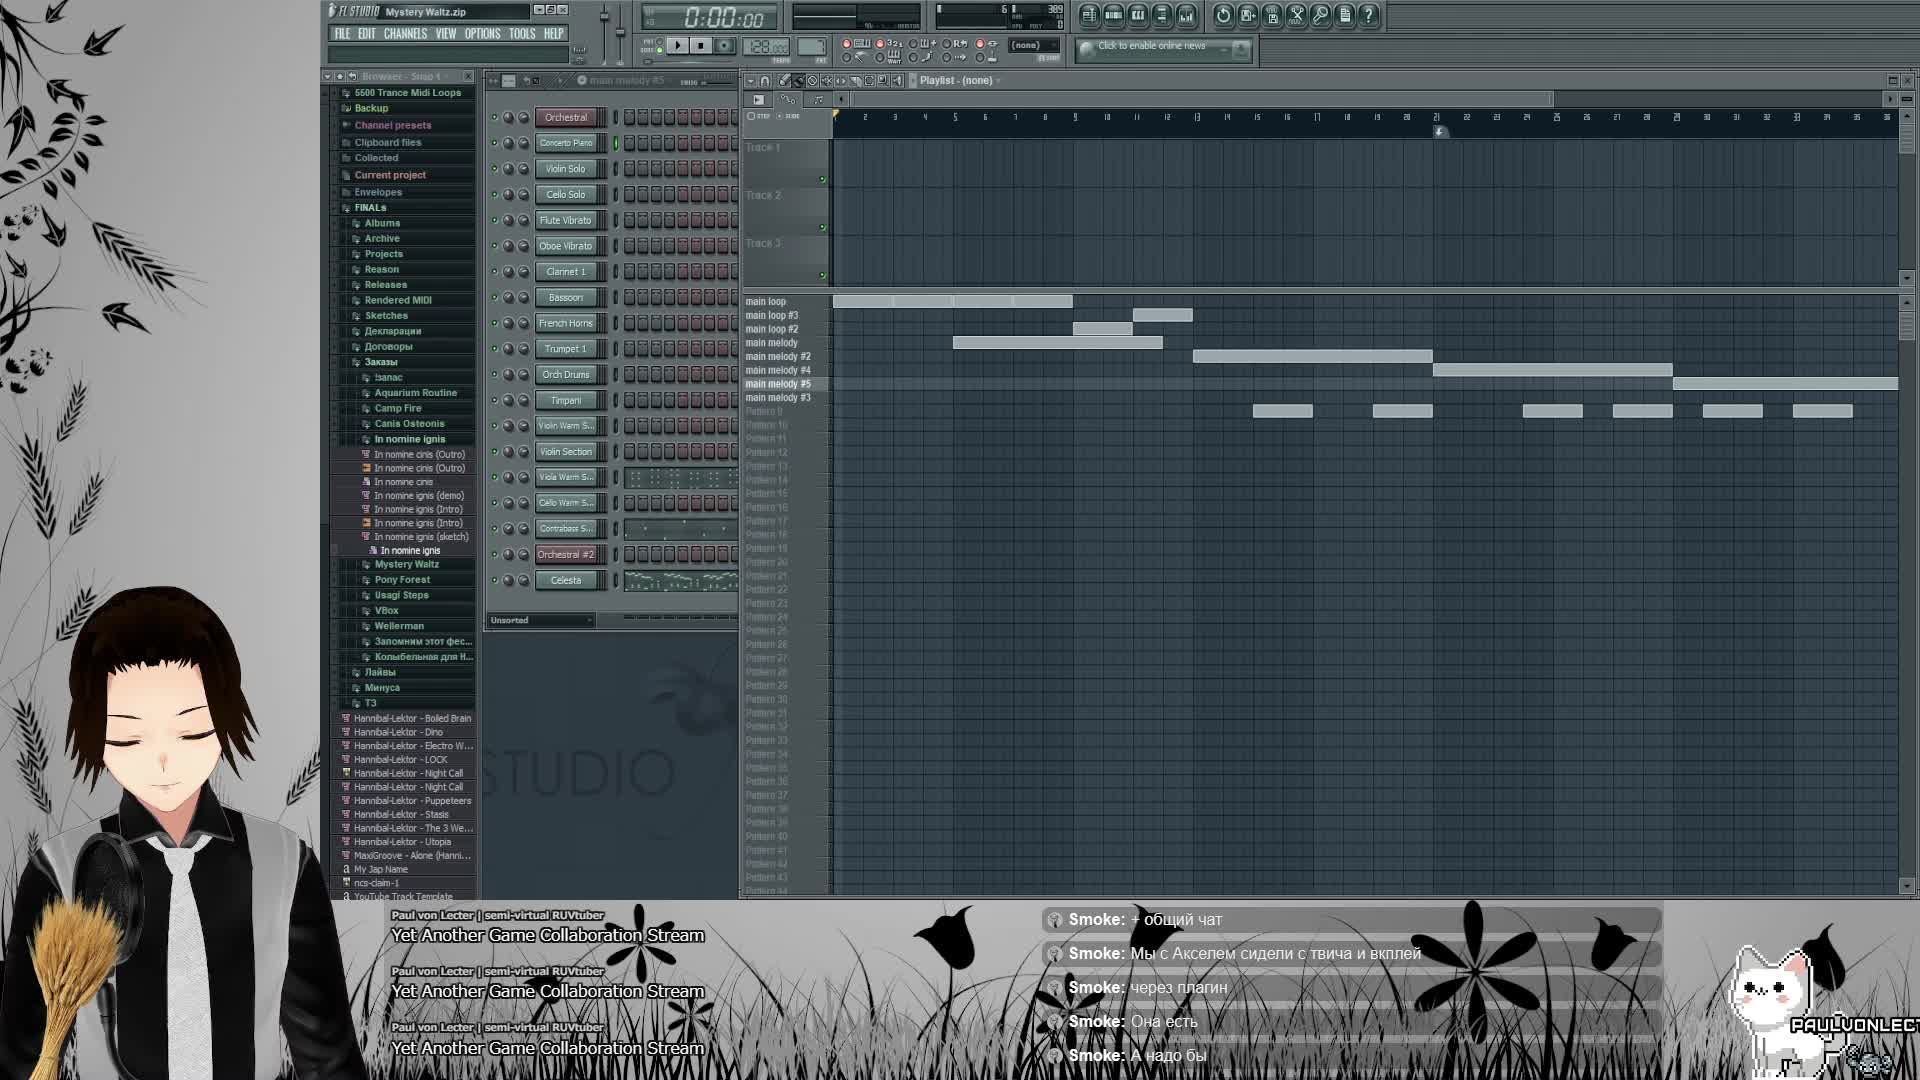Viewport: 1920px width, 1080px height.
Task: Open the Mixer window icon
Action: [1186, 15]
